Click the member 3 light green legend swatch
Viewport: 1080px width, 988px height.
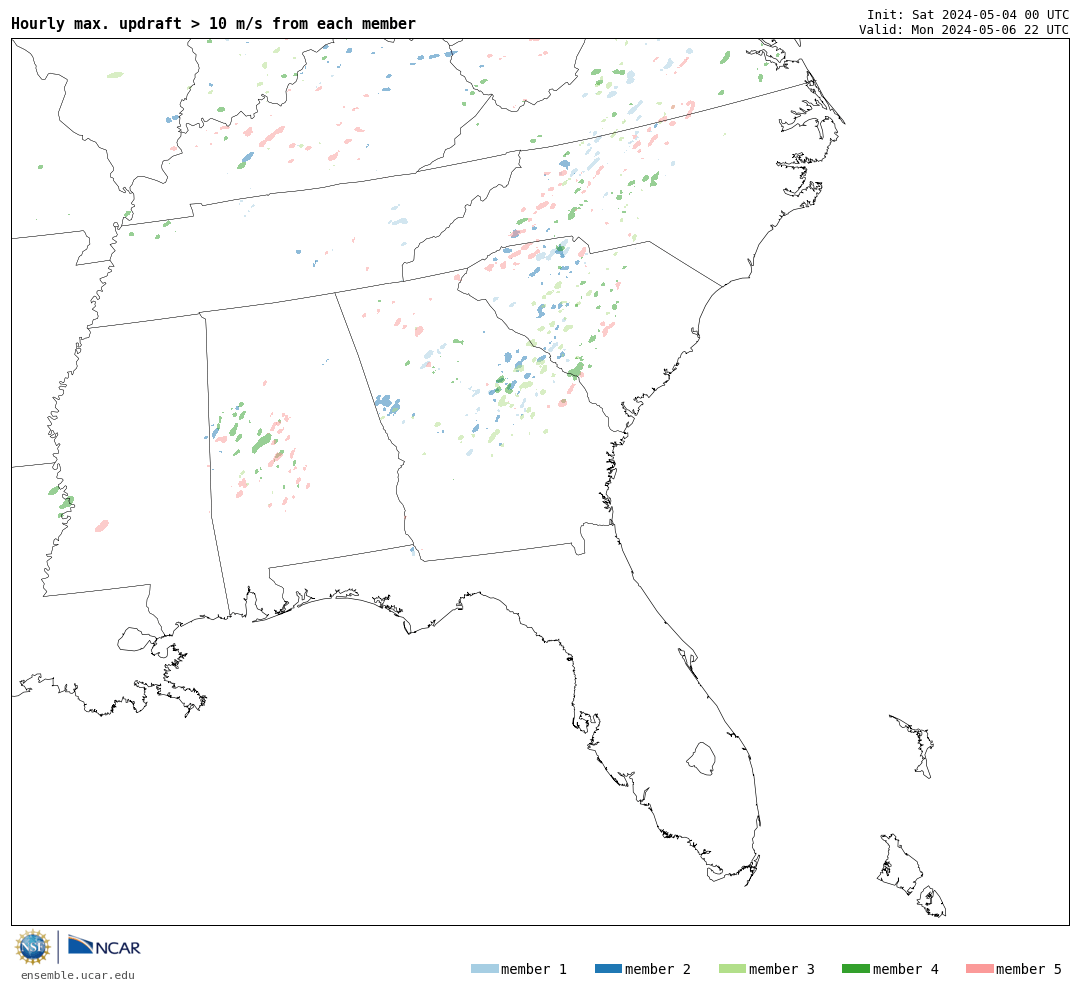(x=732, y=969)
